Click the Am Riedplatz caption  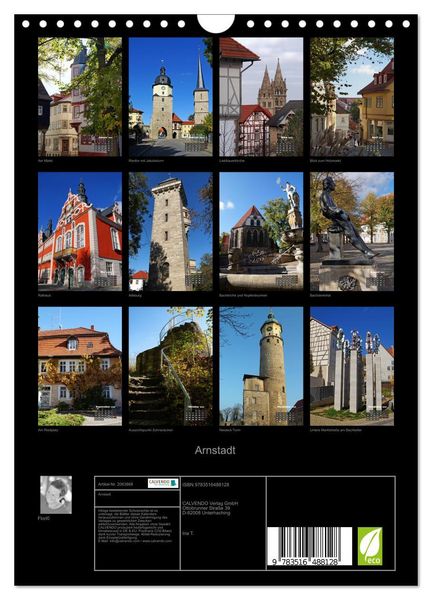click(x=47, y=430)
